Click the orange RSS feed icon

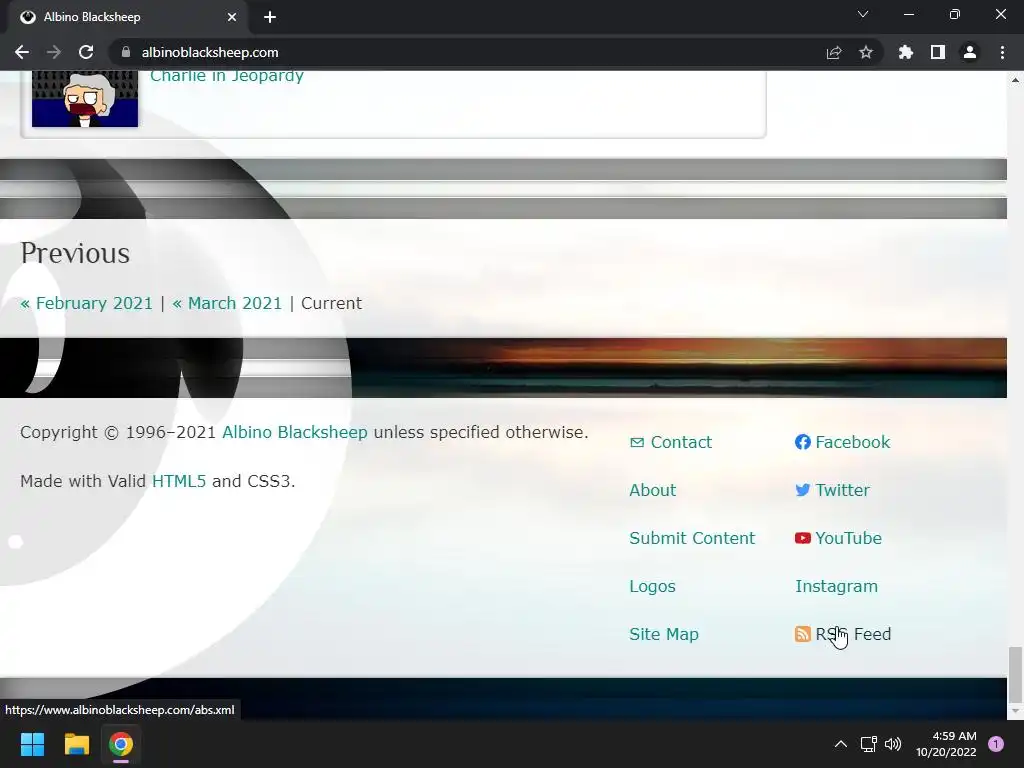[x=803, y=634]
